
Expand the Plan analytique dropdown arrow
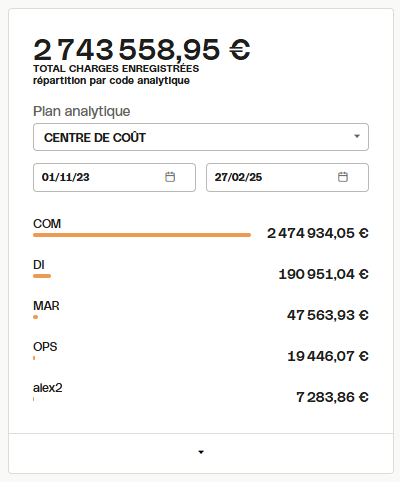(x=357, y=136)
